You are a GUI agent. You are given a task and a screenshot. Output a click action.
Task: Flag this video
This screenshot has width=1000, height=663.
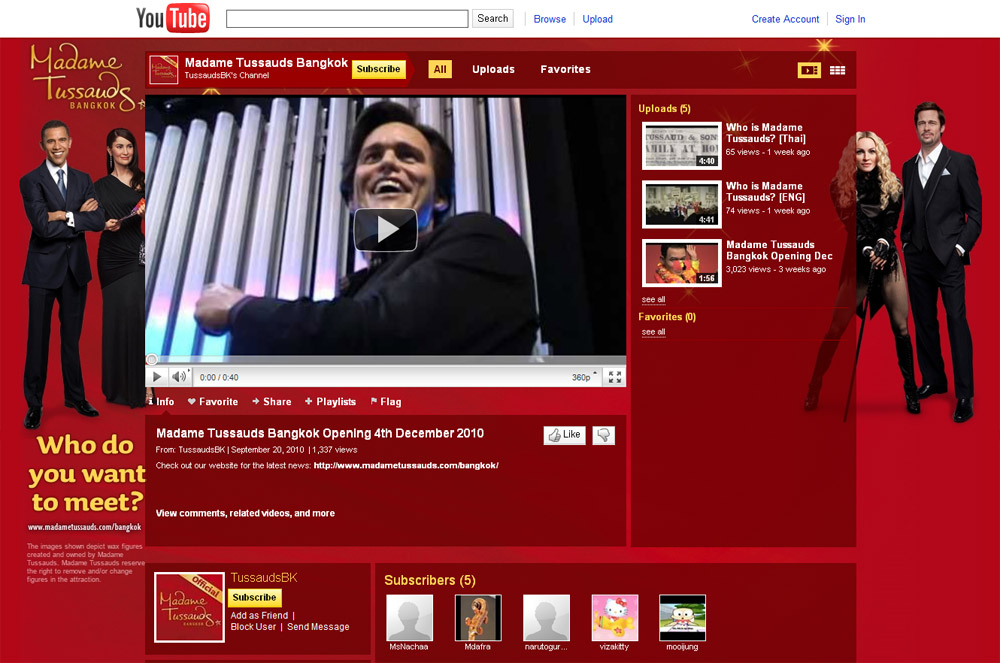tap(386, 402)
